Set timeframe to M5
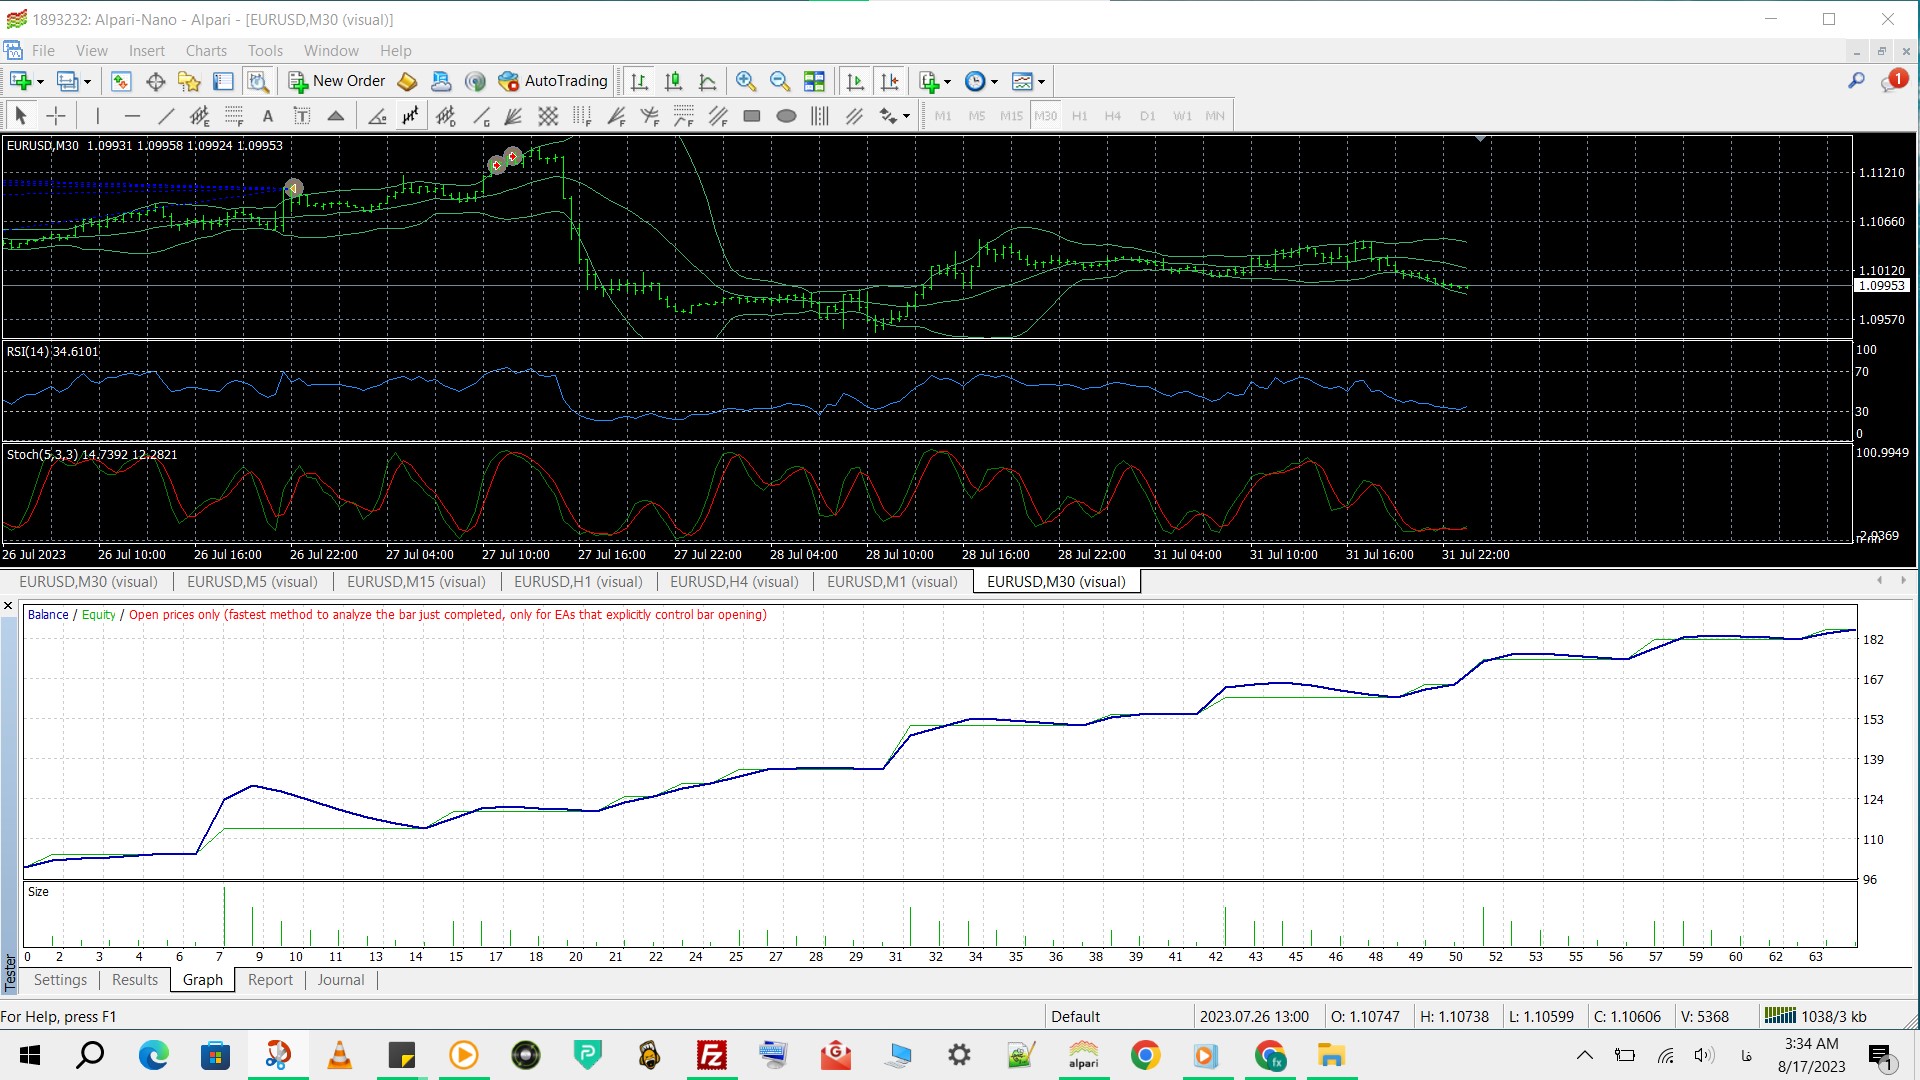 pos(977,116)
